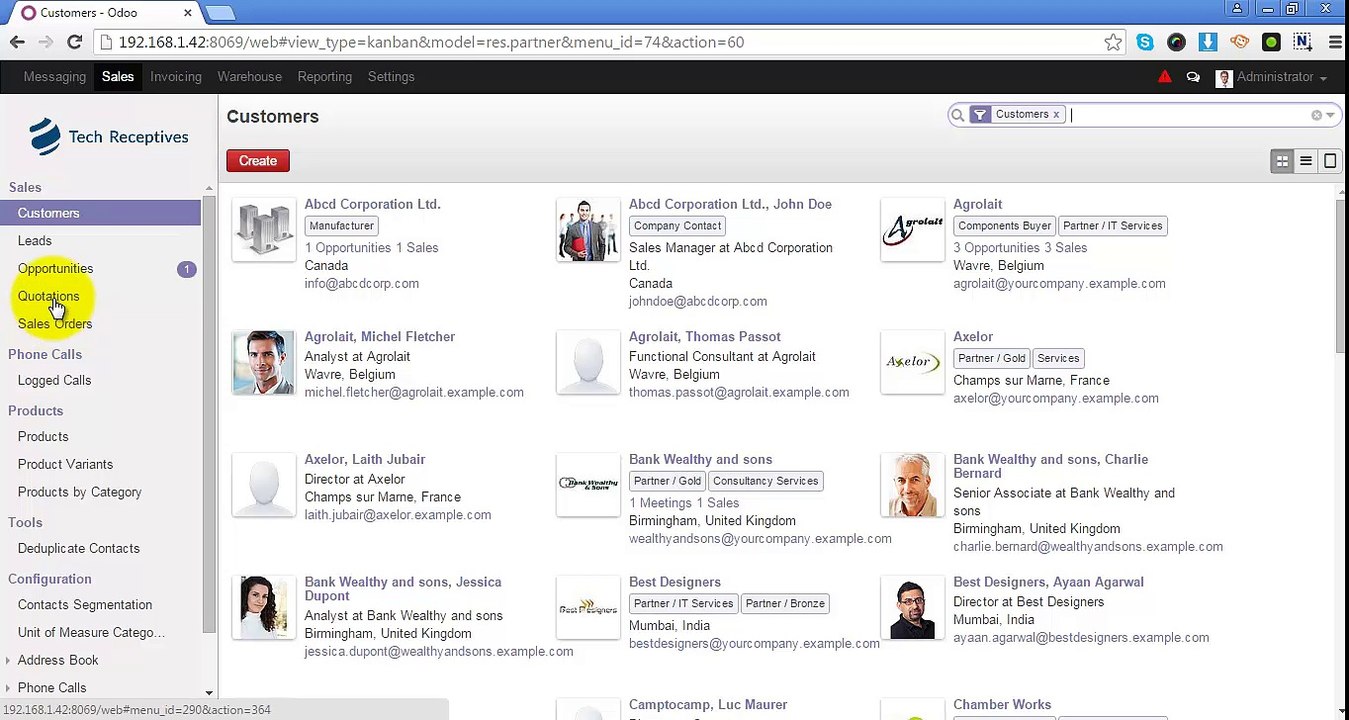Viewport: 1349px width, 720px height.
Task: Click the funnel filter icon in search
Action: (980, 115)
